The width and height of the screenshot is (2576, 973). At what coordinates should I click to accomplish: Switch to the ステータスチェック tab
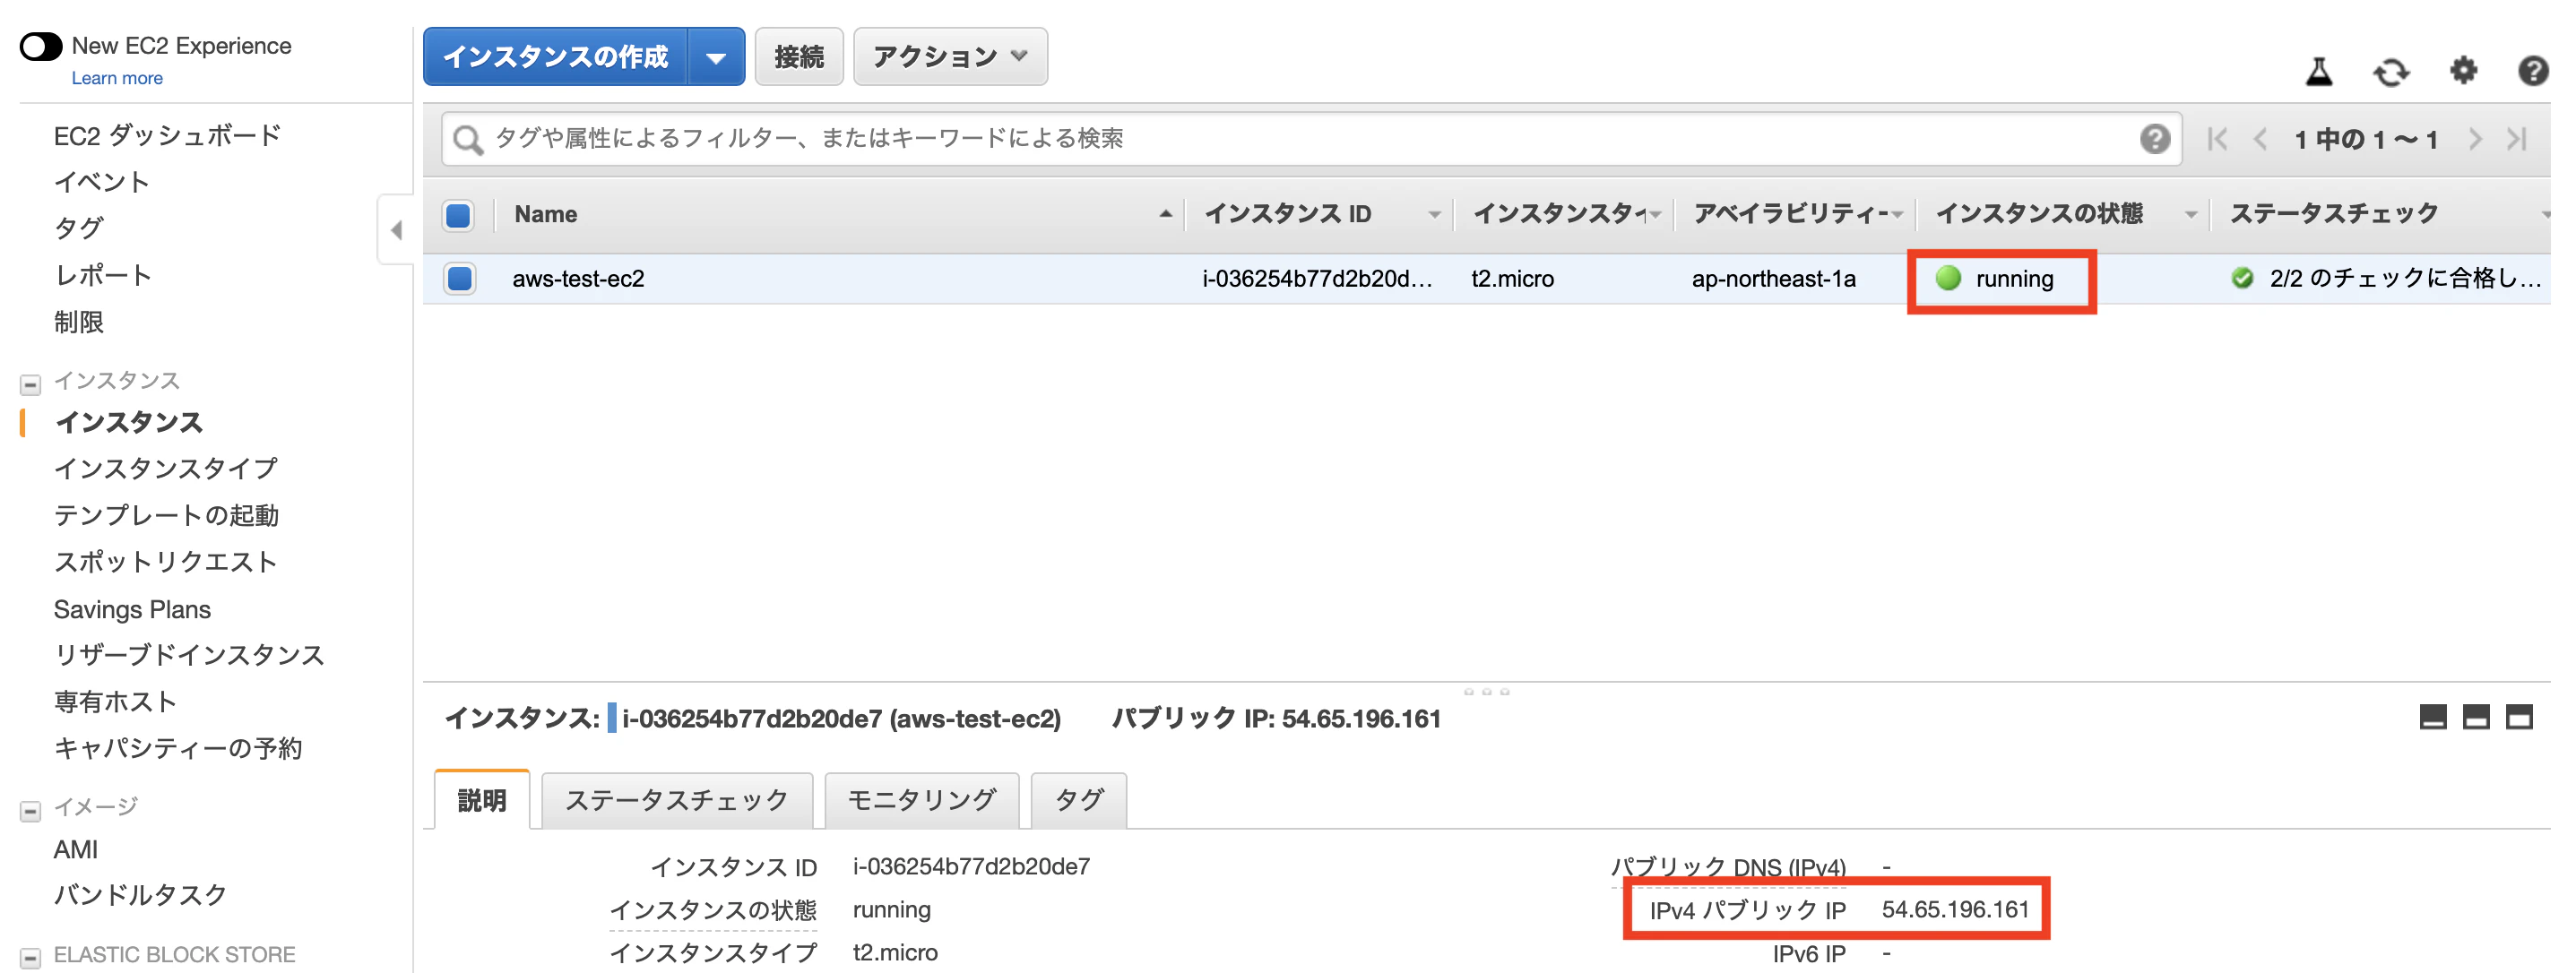677,800
